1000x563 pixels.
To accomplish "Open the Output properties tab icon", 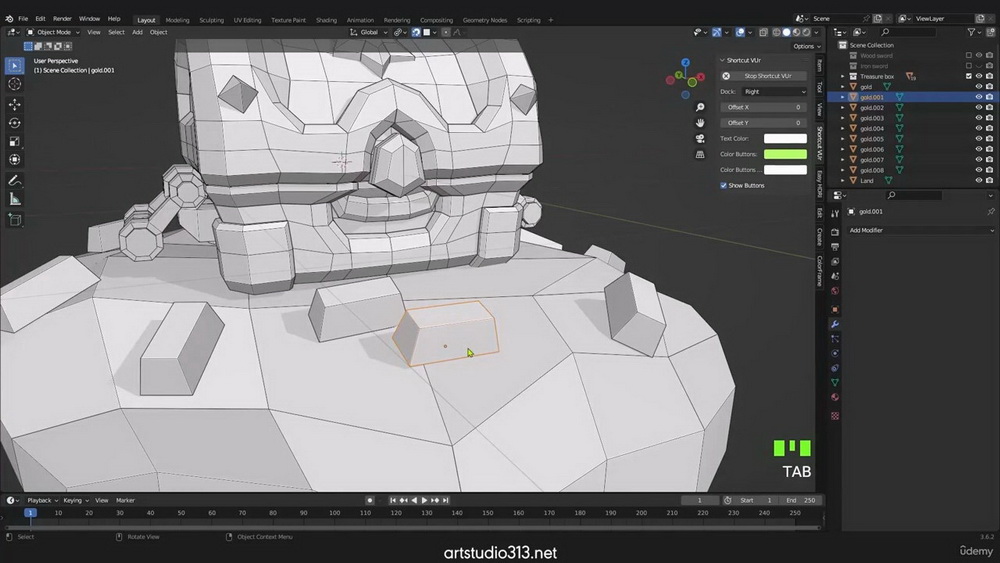I will (x=835, y=247).
